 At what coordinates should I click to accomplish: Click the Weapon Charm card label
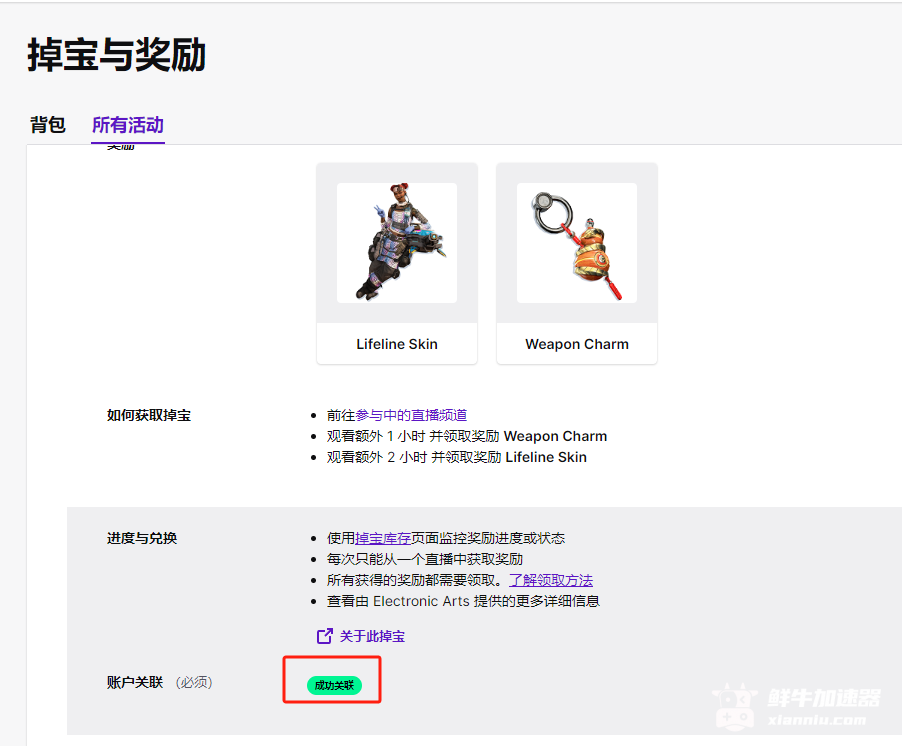(577, 344)
